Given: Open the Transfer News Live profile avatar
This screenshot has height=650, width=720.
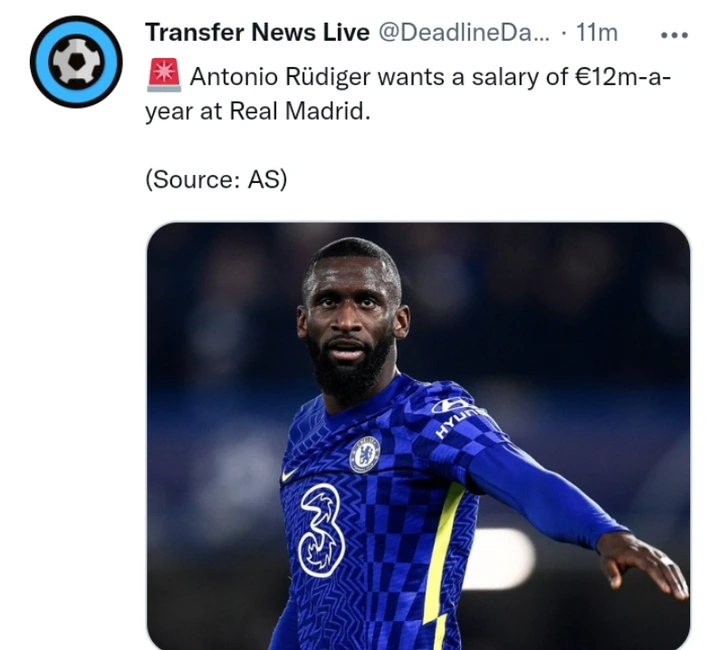Looking at the screenshot, I should click(x=76, y=62).
